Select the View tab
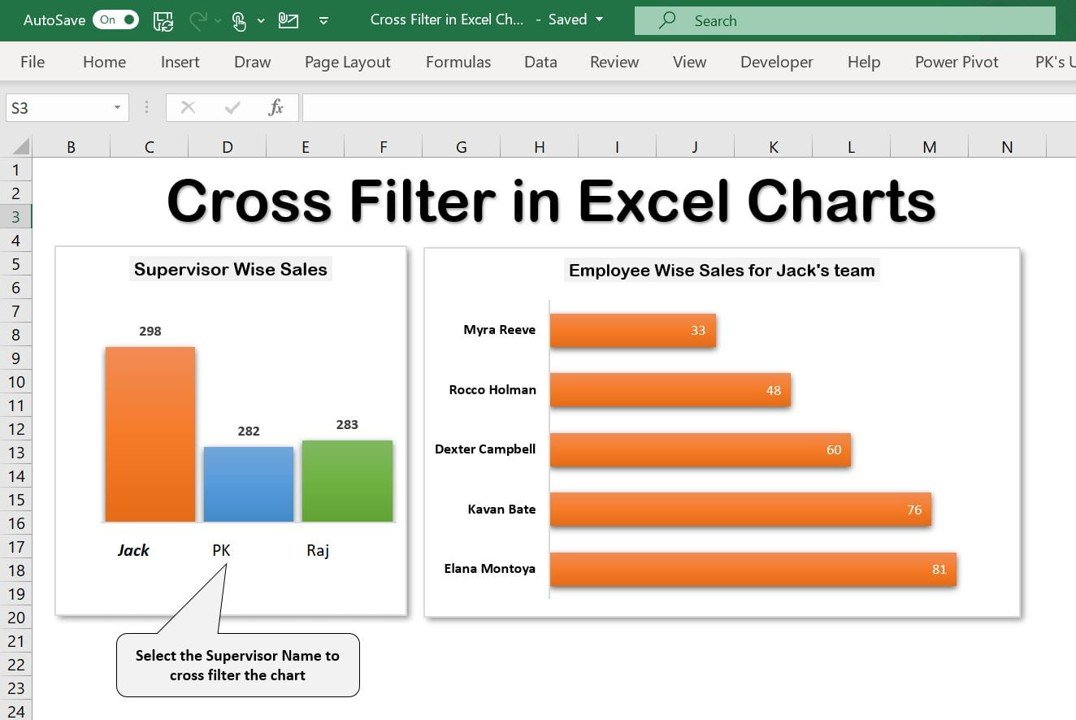The width and height of the screenshot is (1076, 720). (x=689, y=62)
